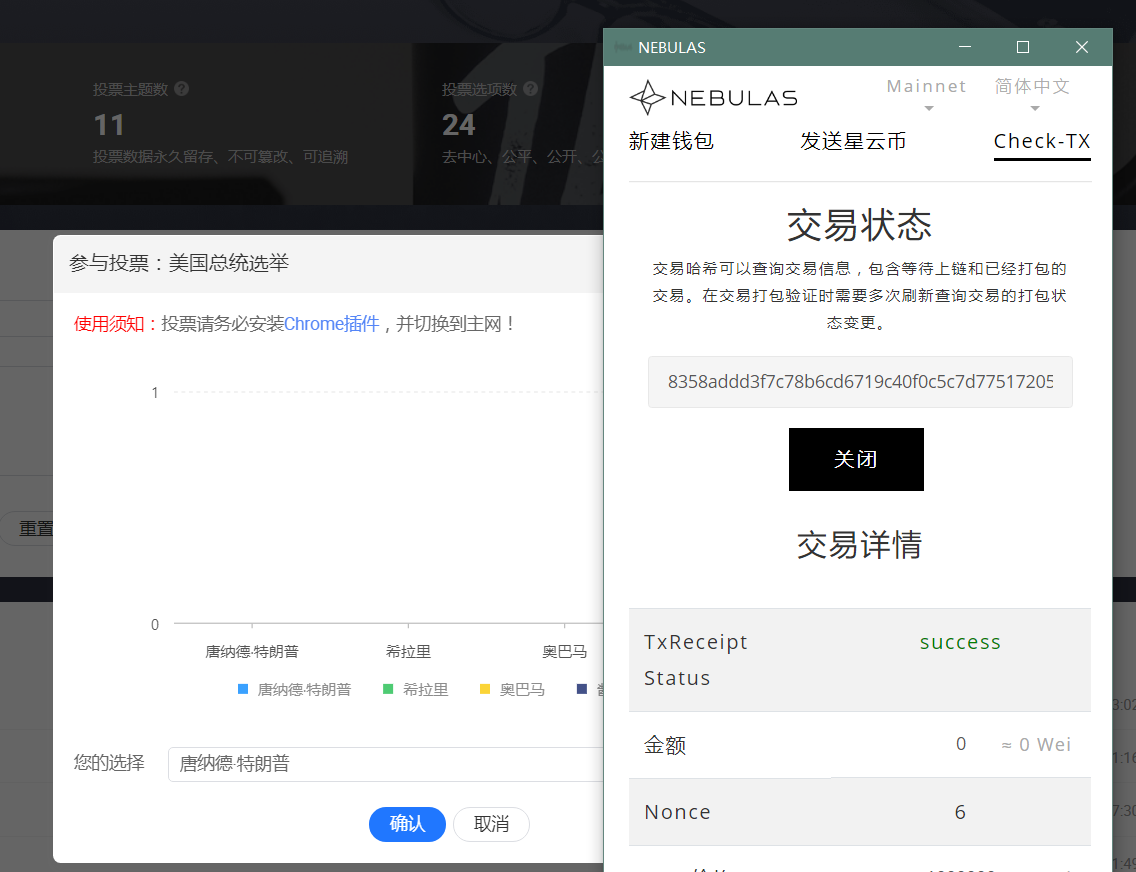Viewport: 1136px width, 872px height.
Task: Click the NEBULAS window title text
Action: point(672,48)
